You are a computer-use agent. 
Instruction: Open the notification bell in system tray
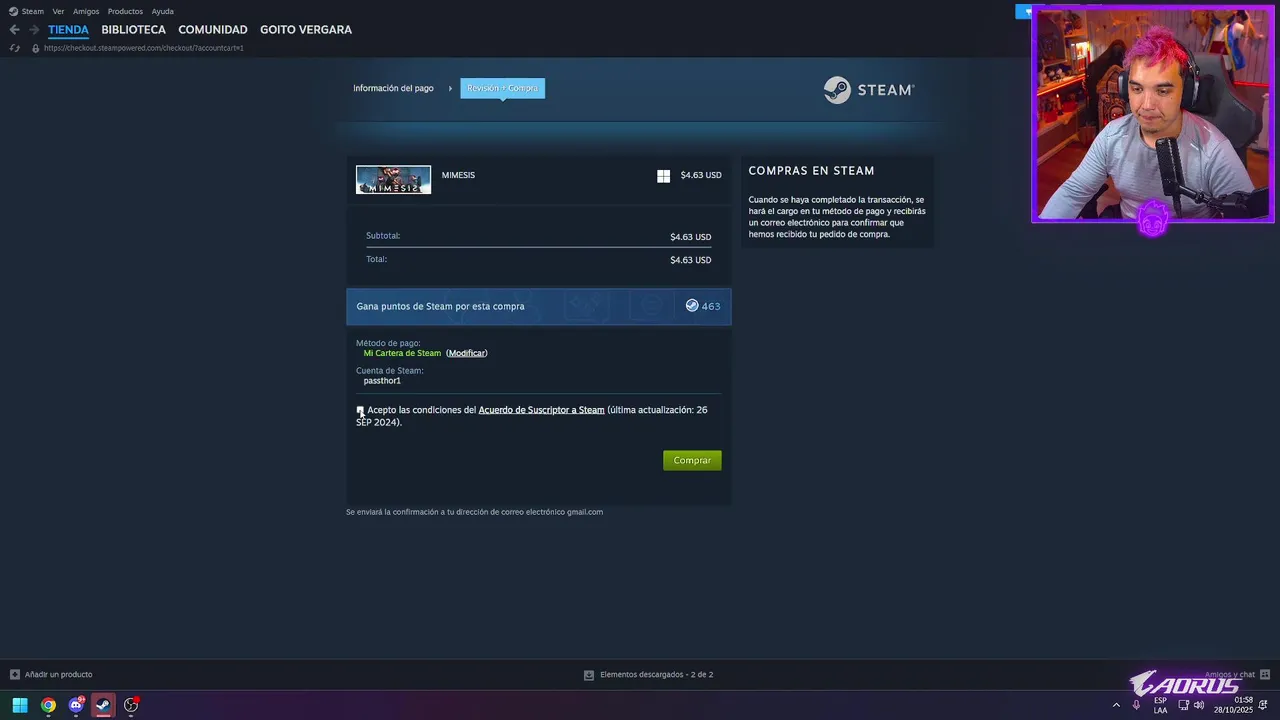pyautogui.click(x=1264, y=705)
